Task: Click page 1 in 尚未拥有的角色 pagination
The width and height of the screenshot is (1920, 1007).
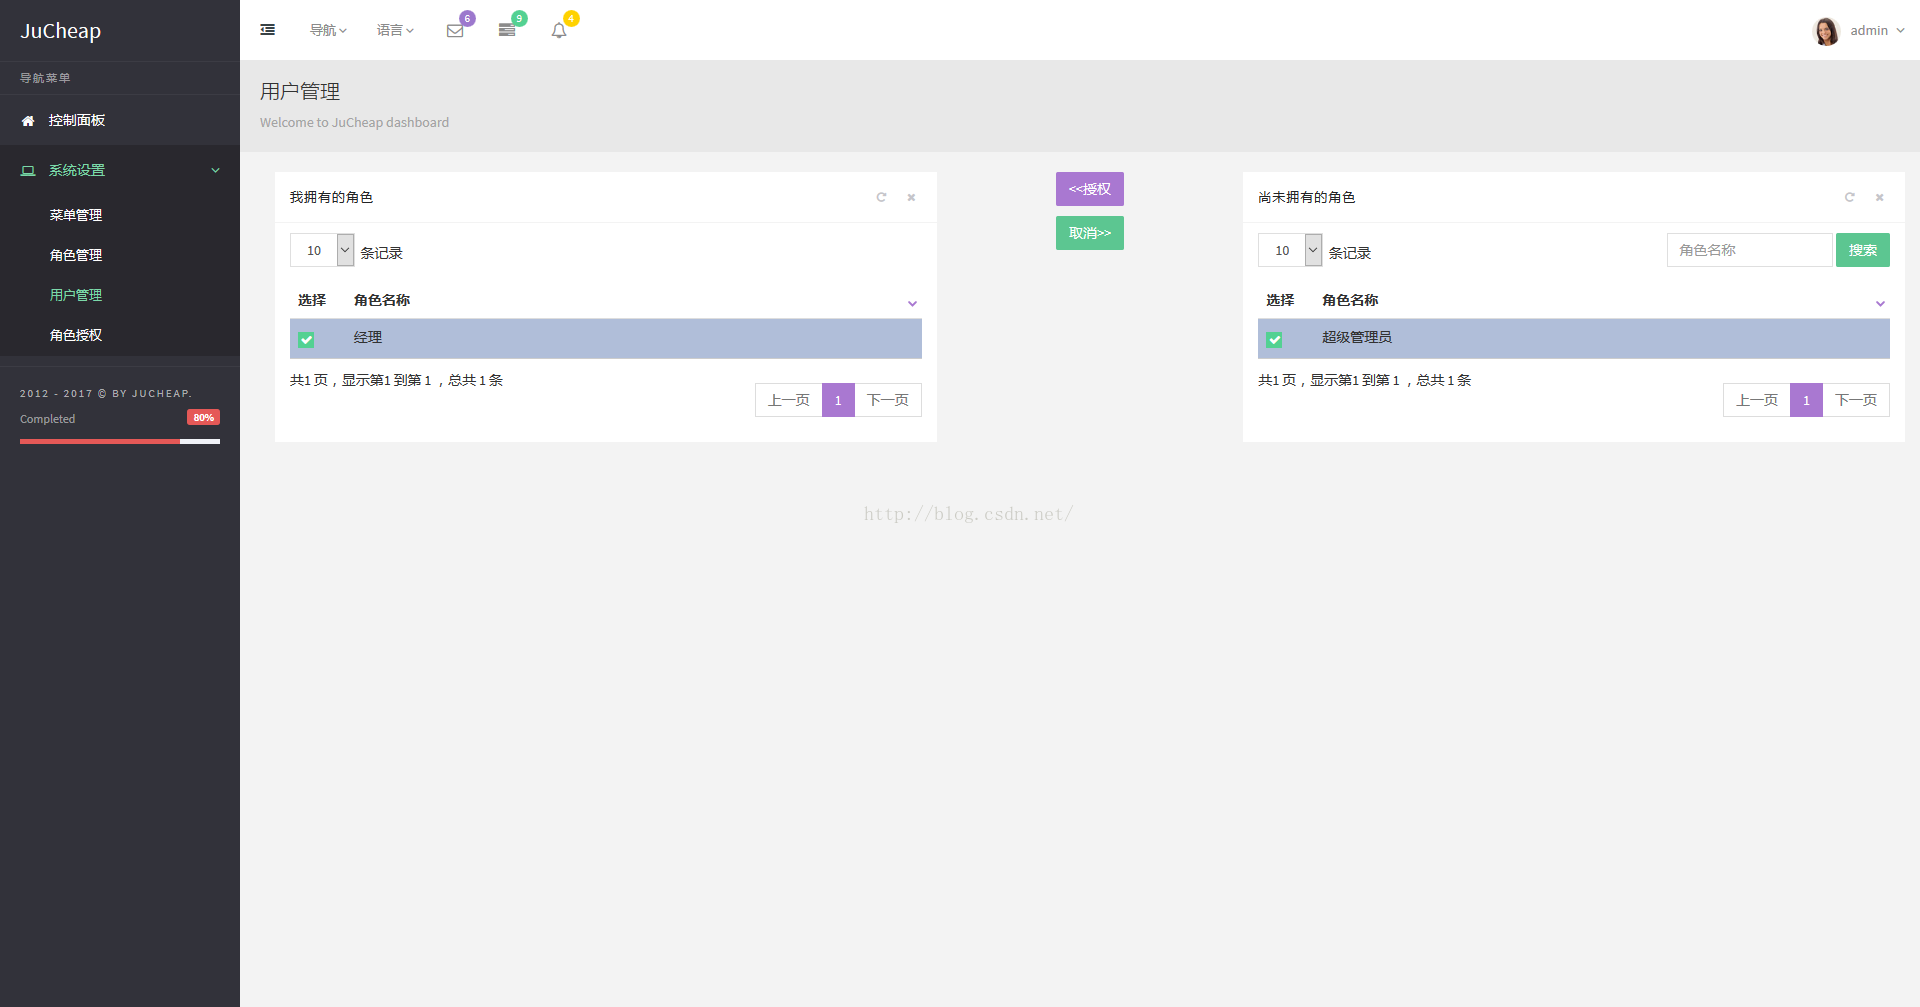Action: click(1806, 400)
